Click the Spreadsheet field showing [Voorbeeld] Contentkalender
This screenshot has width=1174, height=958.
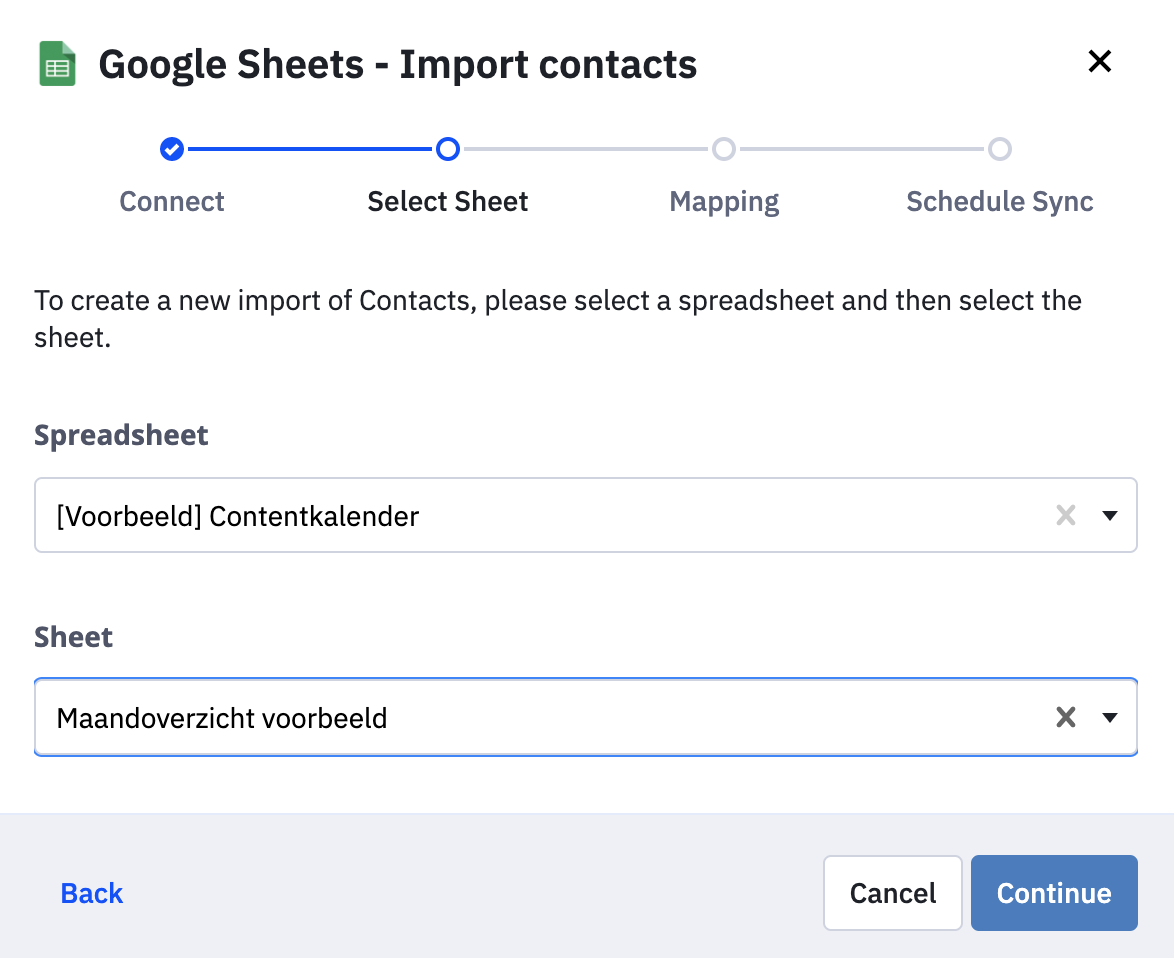click(586, 515)
